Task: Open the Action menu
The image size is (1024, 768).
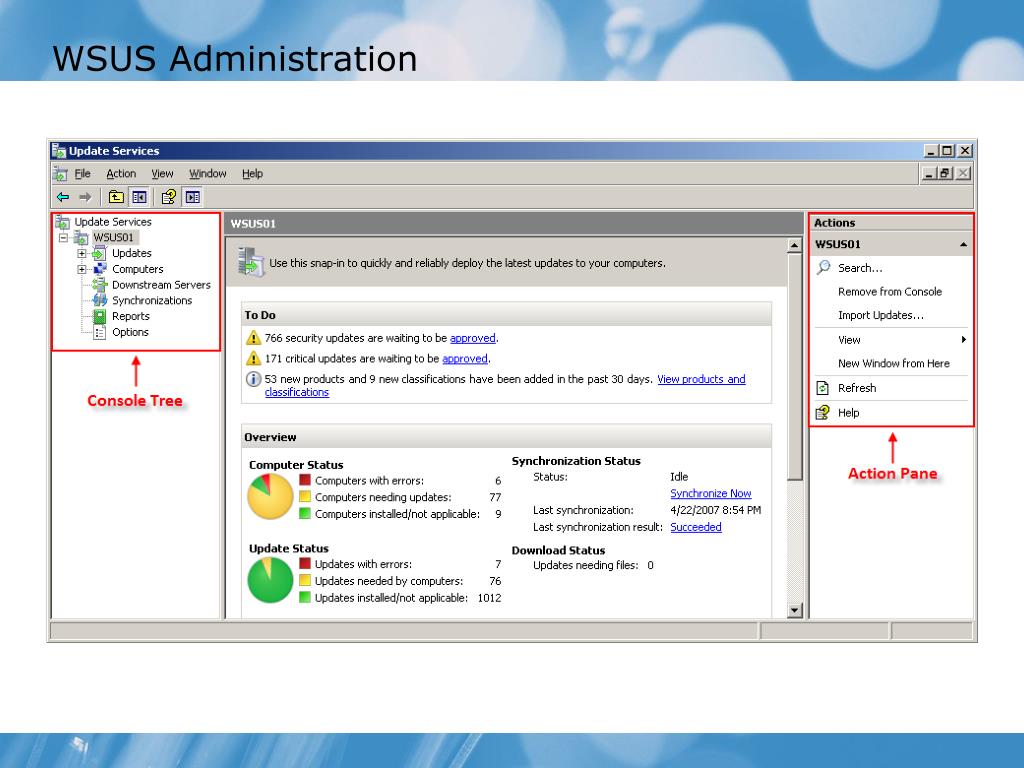Action: click(121, 174)
